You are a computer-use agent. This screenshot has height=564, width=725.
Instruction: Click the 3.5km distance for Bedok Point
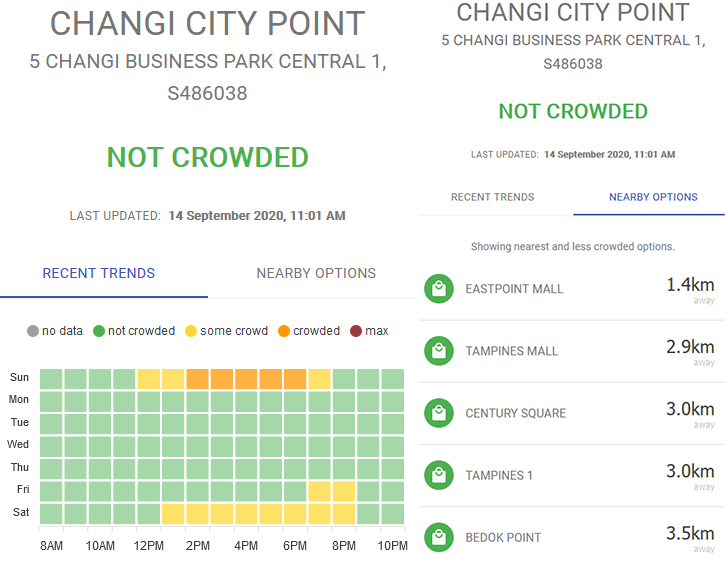(690, 533)
